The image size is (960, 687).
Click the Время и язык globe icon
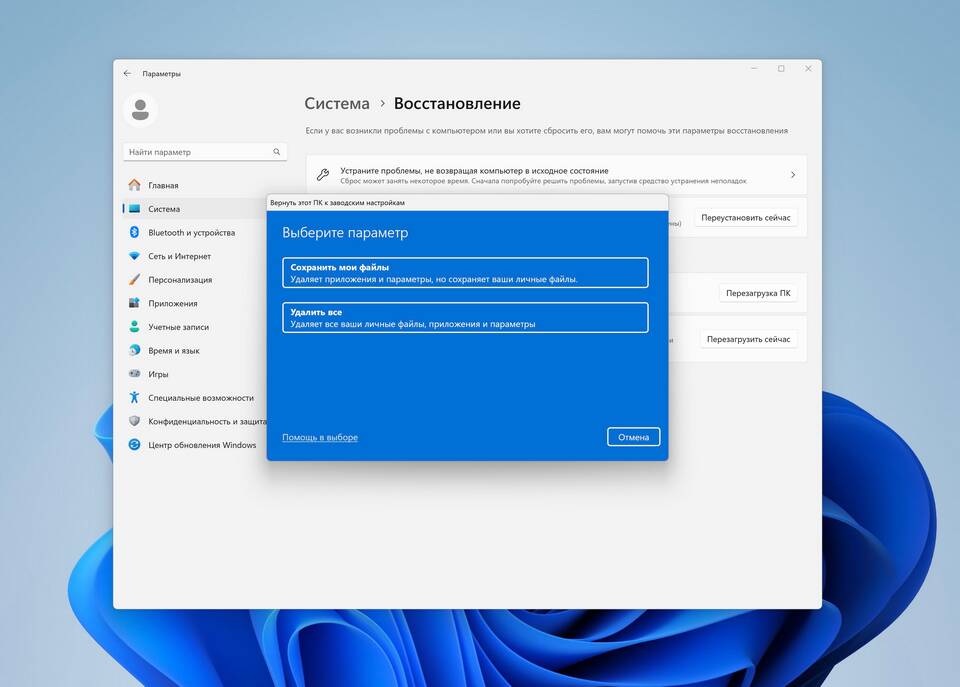134,350
